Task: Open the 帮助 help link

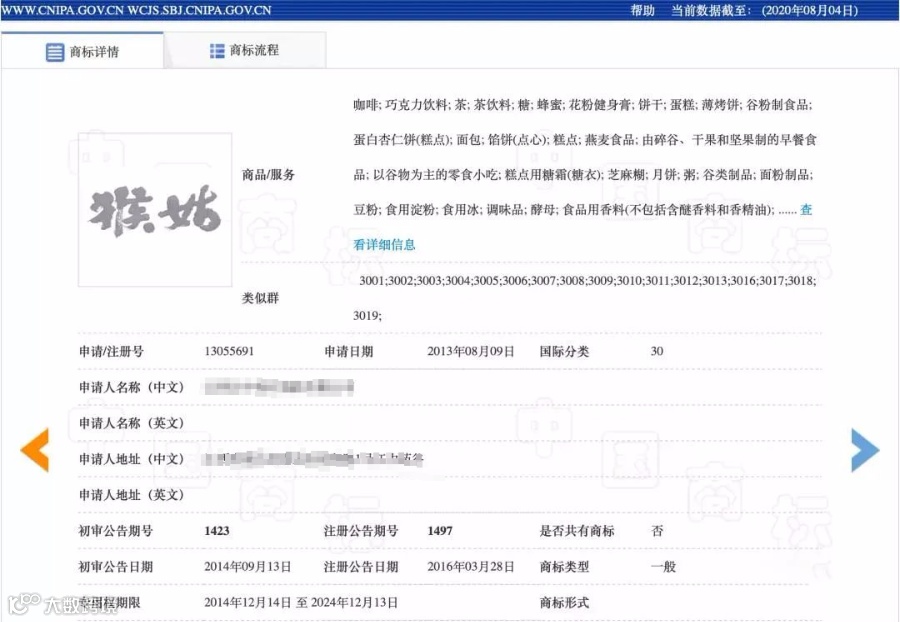Action: (642, 10)
